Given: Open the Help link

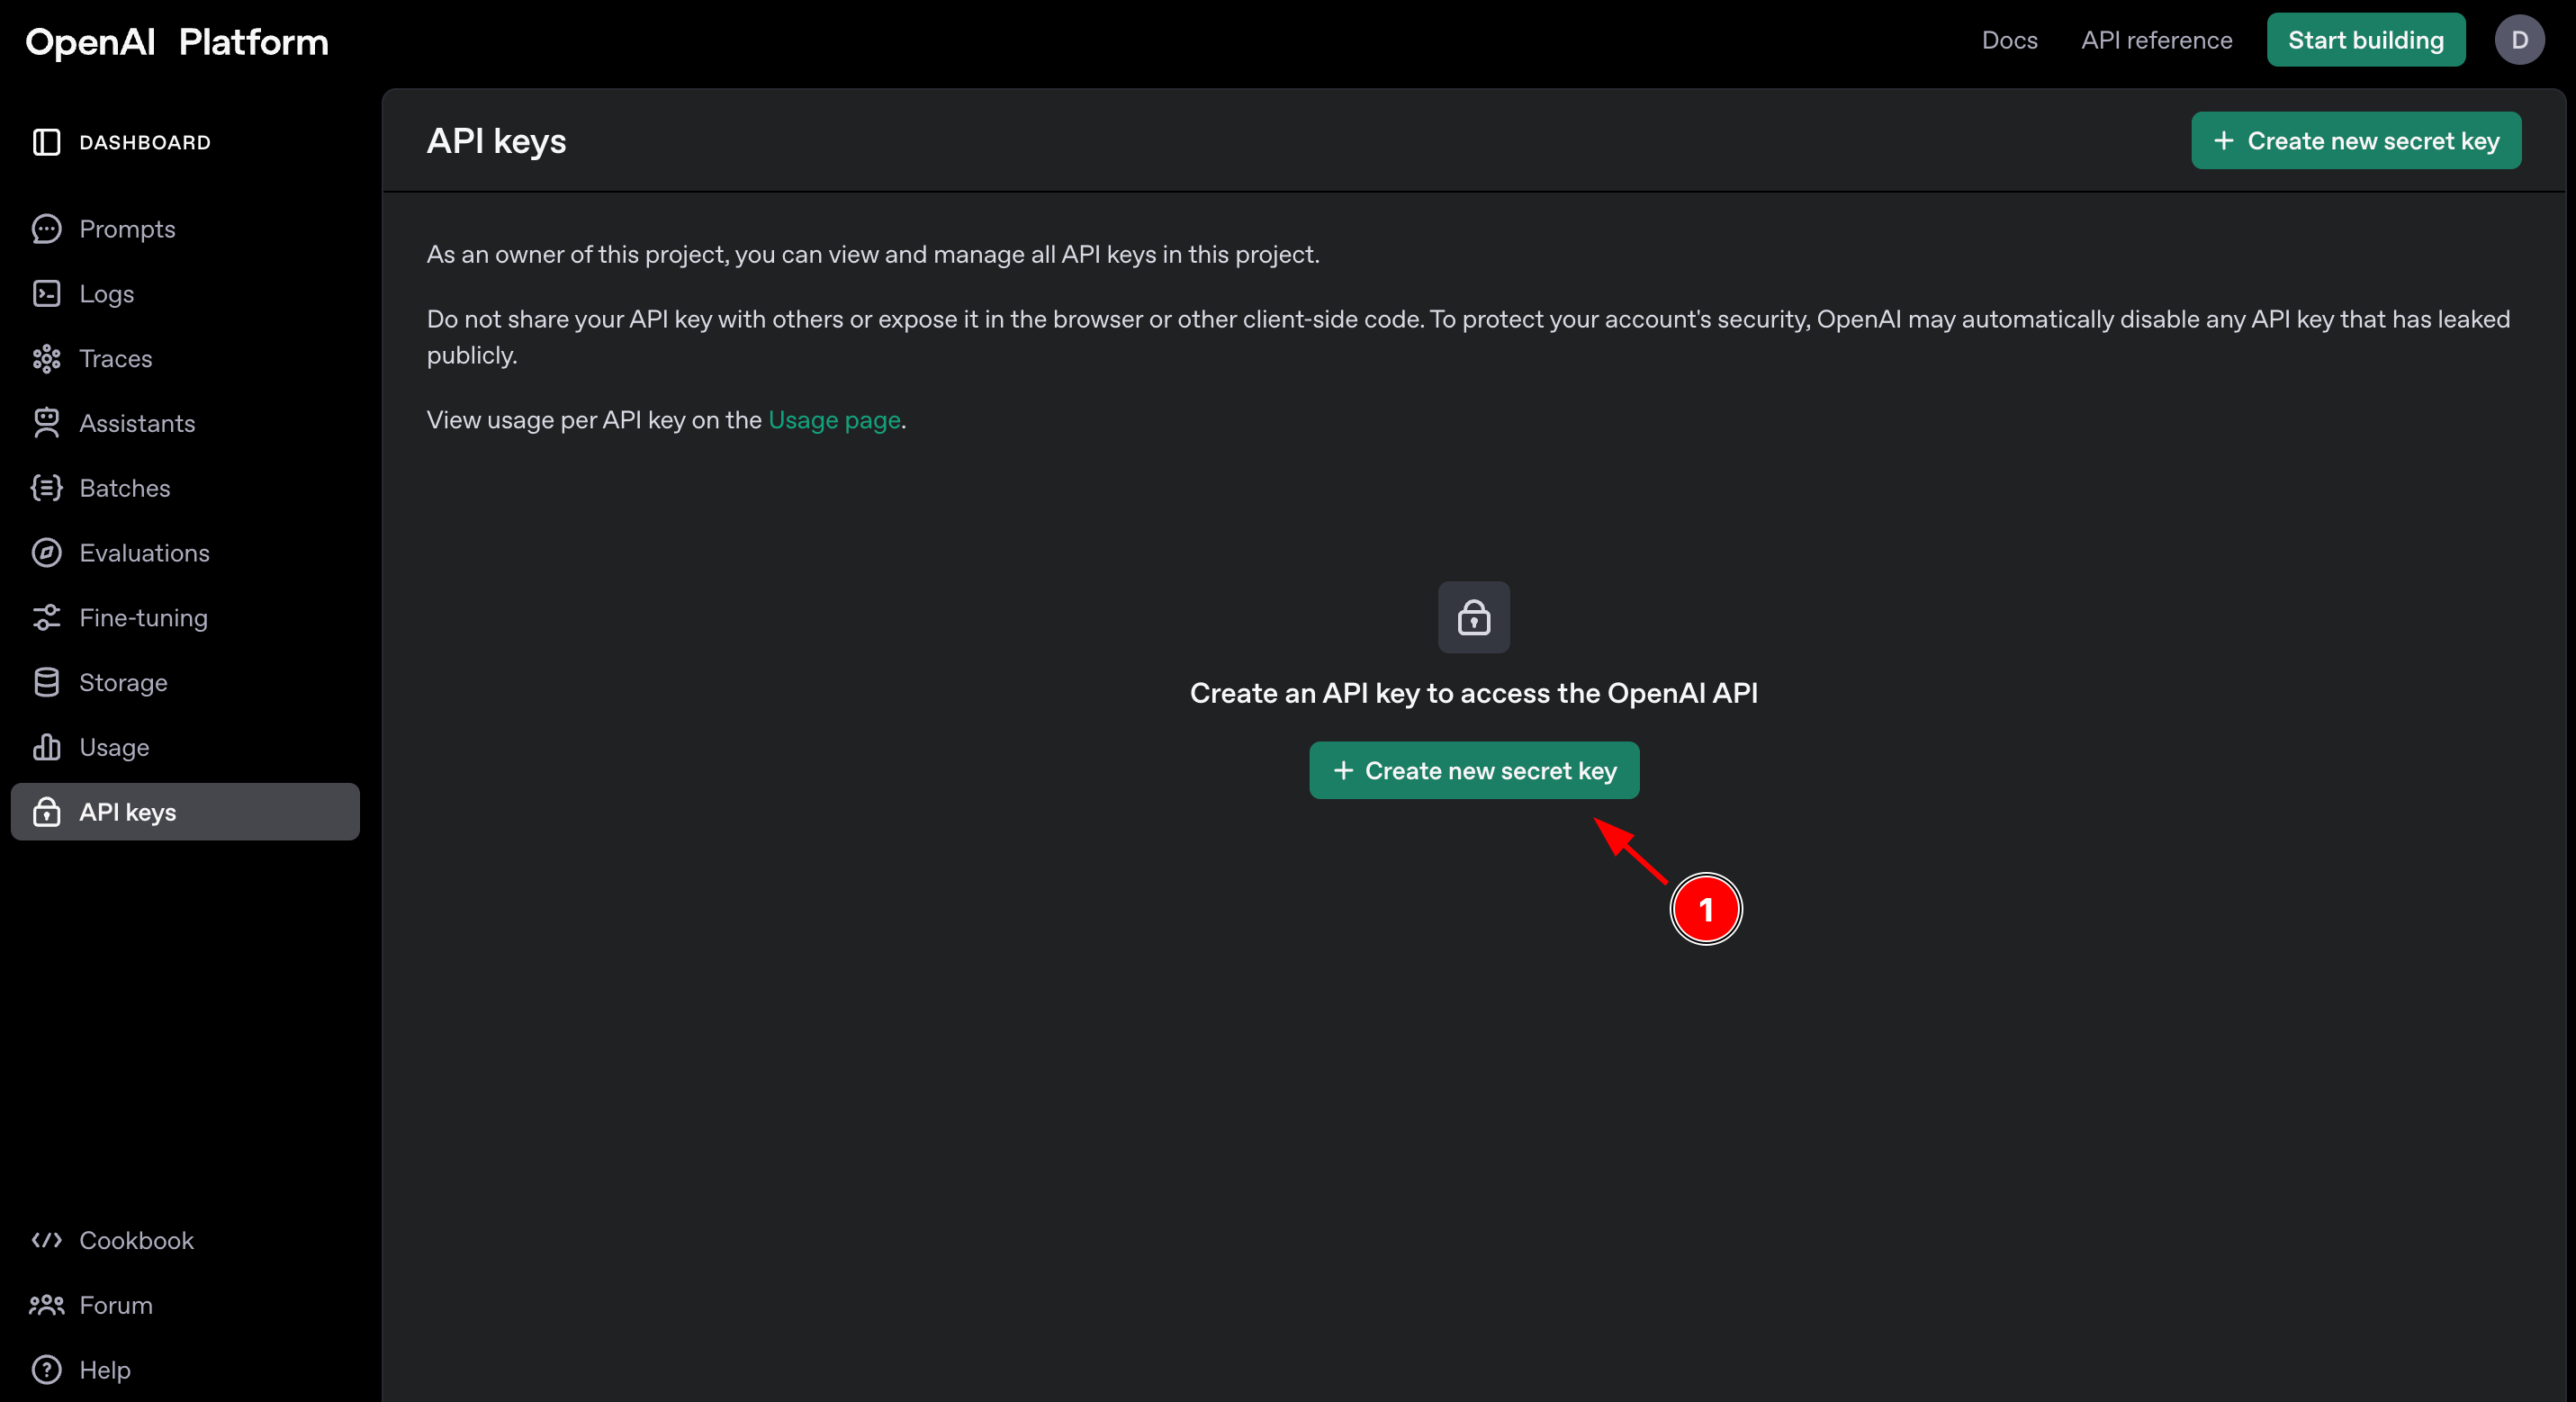Looking at the screenshot, I should point(105,1370).
